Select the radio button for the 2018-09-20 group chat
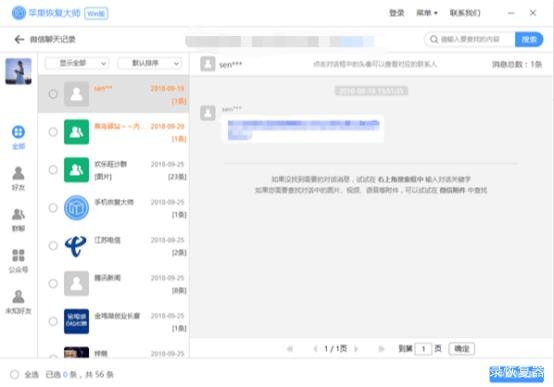 pos(53,132)
